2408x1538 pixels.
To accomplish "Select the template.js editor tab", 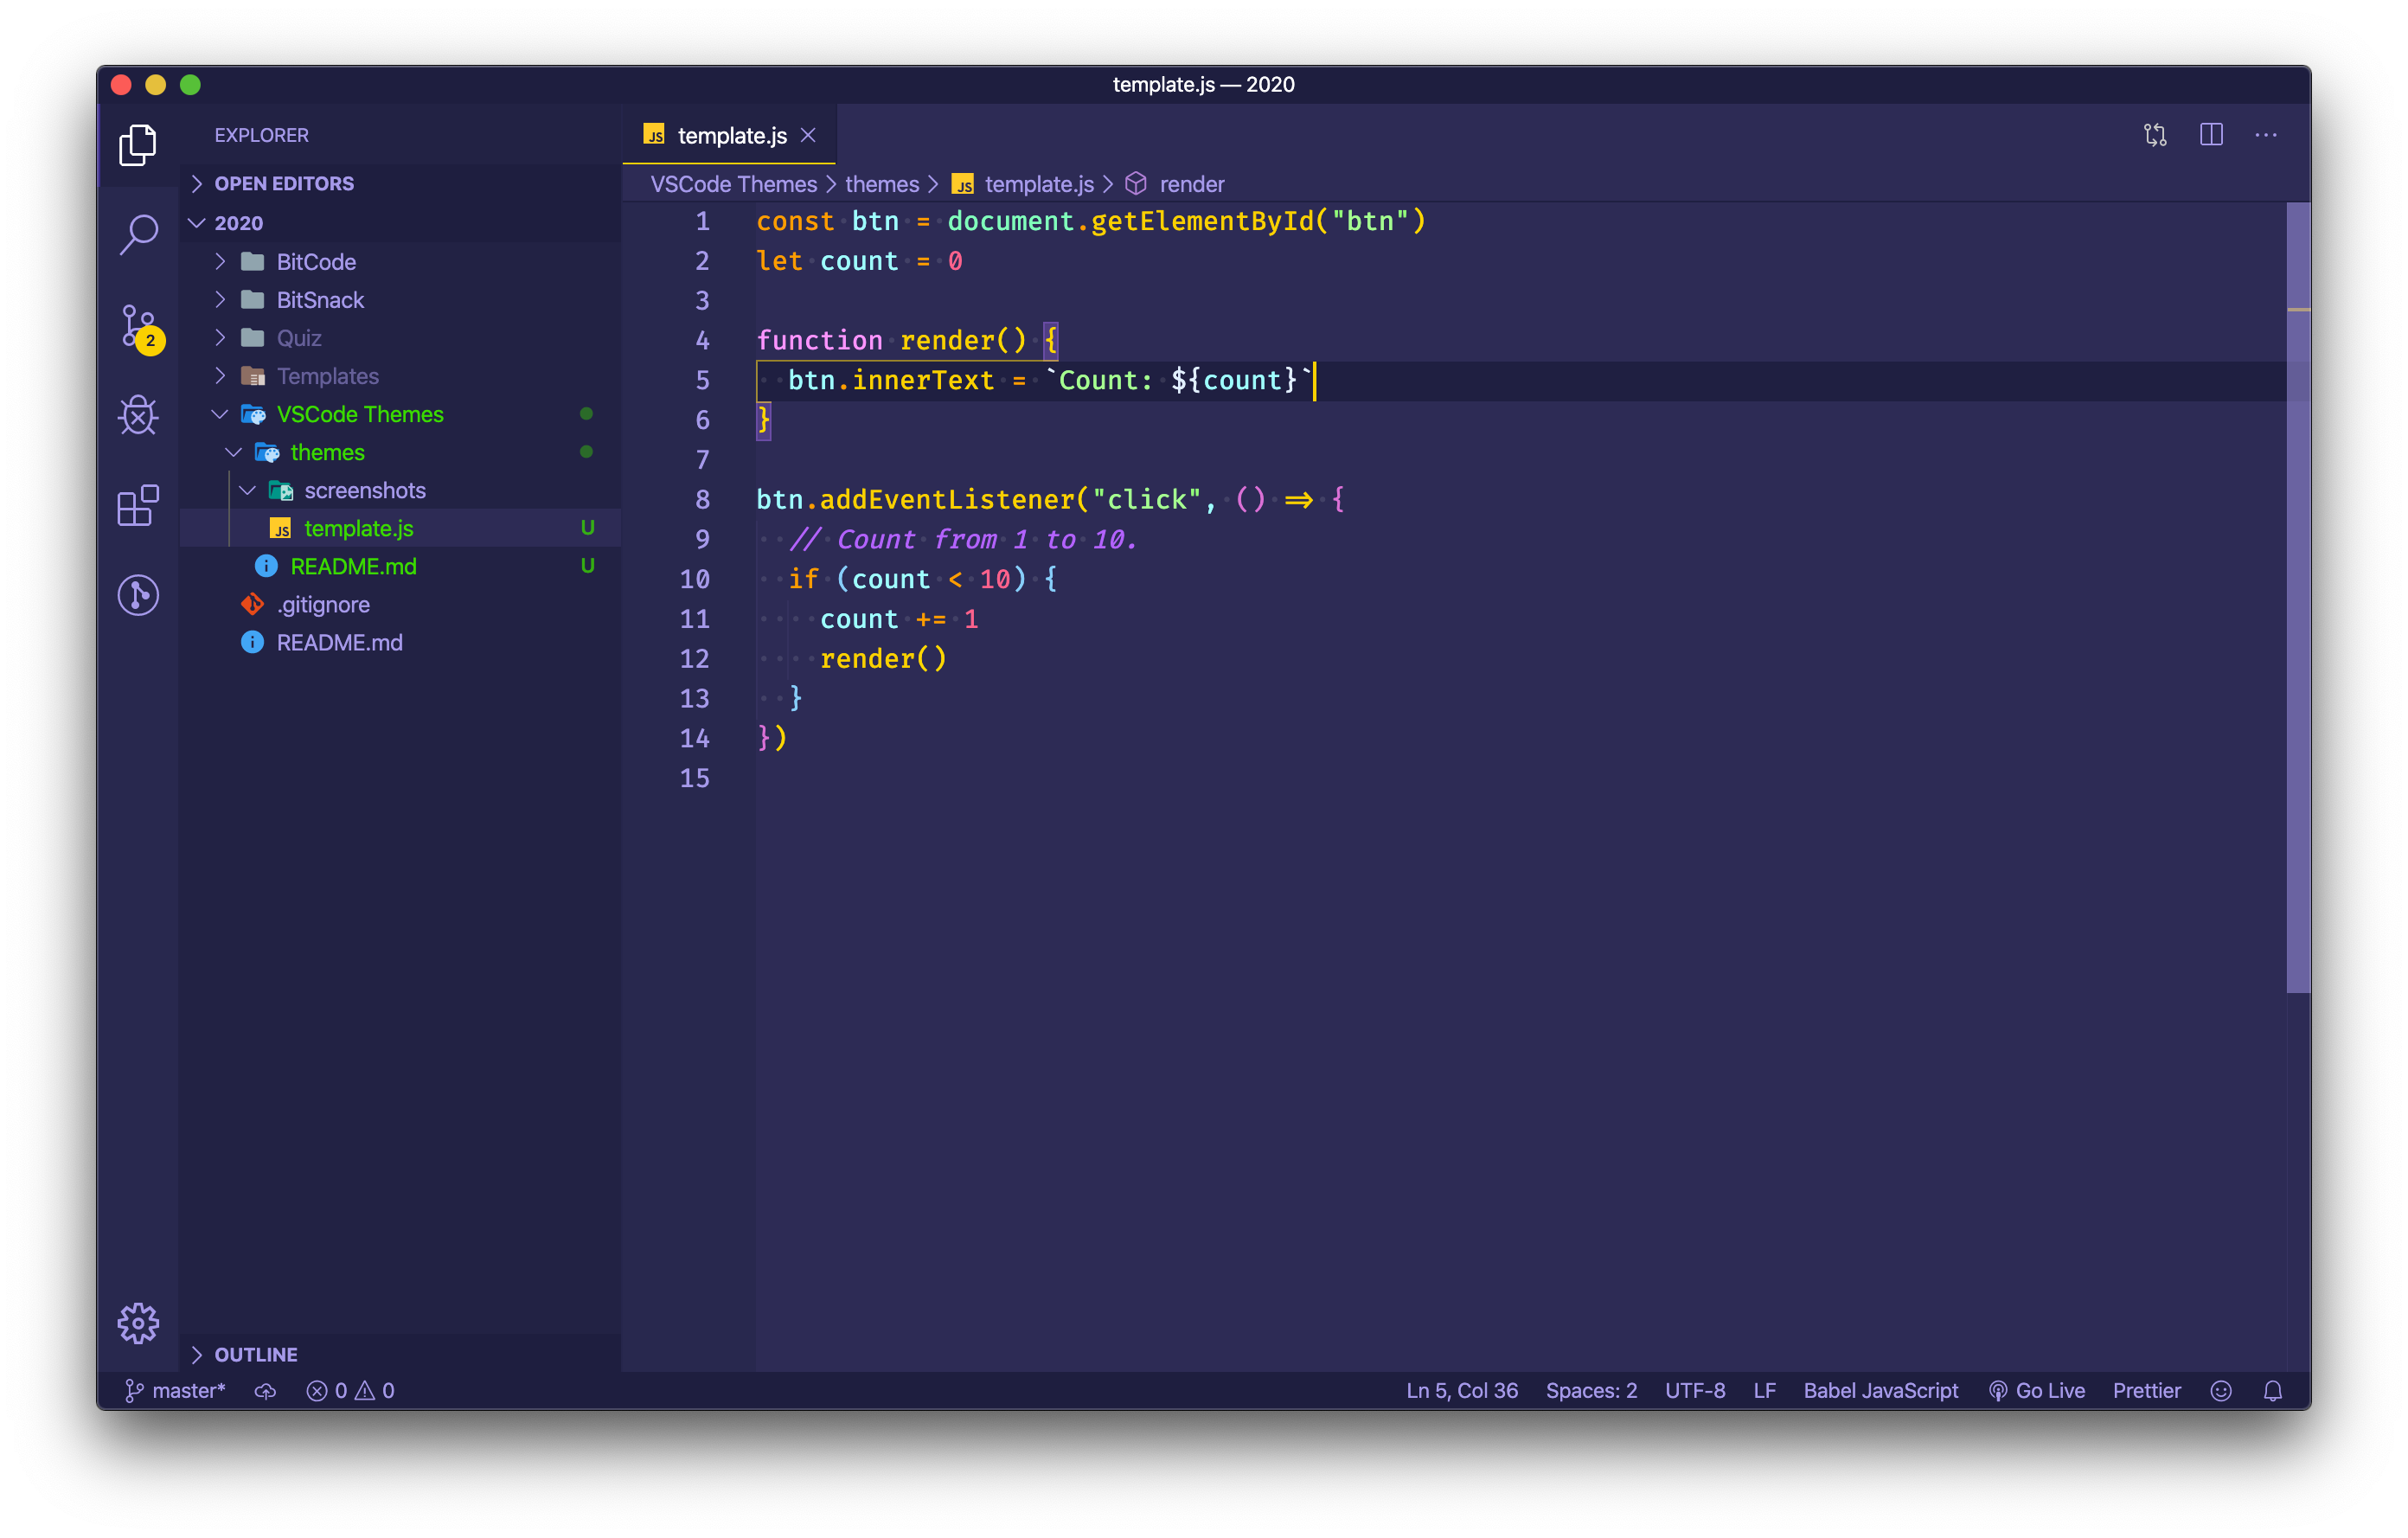I will 731,135.
